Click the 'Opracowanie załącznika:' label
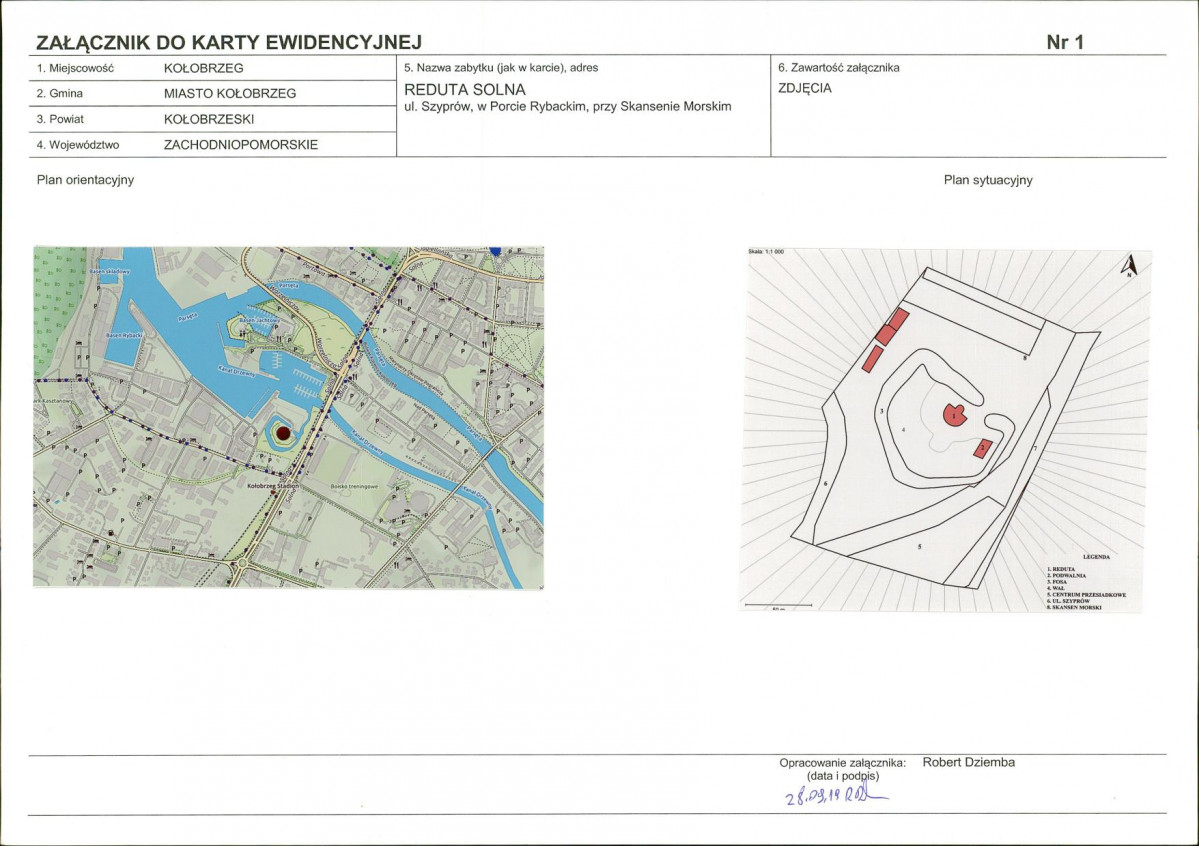1199x846 pixels. (843, 763)
